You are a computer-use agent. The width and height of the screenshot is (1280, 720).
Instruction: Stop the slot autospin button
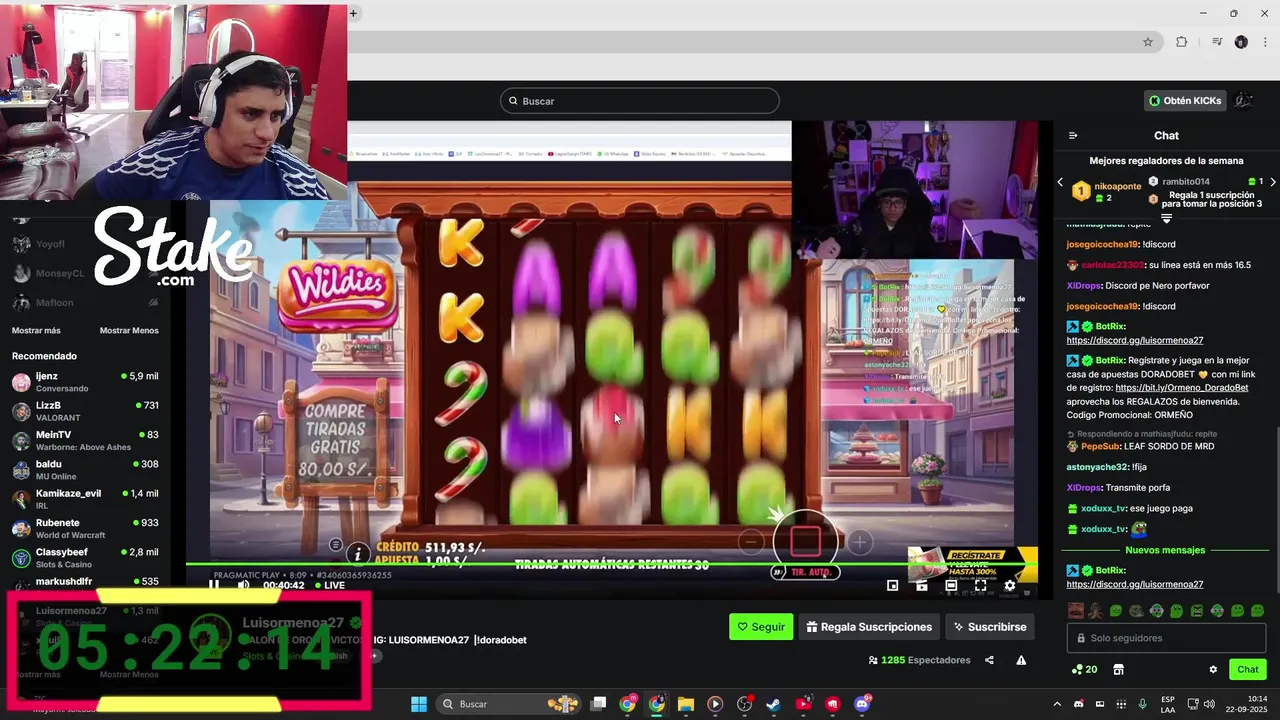coord(805,542)
